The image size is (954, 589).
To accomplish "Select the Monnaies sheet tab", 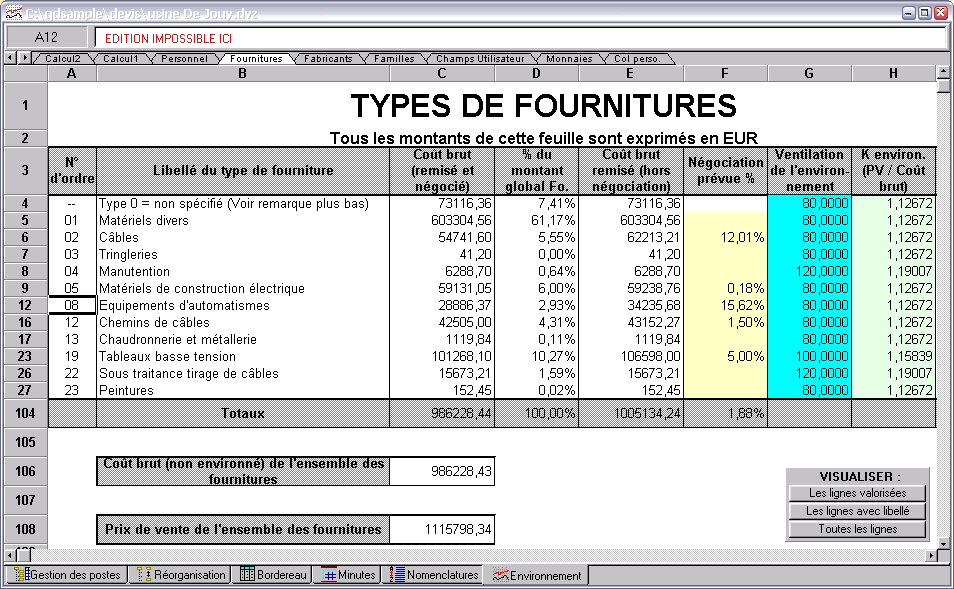I will pyautogui.click(x=569, y=59).
